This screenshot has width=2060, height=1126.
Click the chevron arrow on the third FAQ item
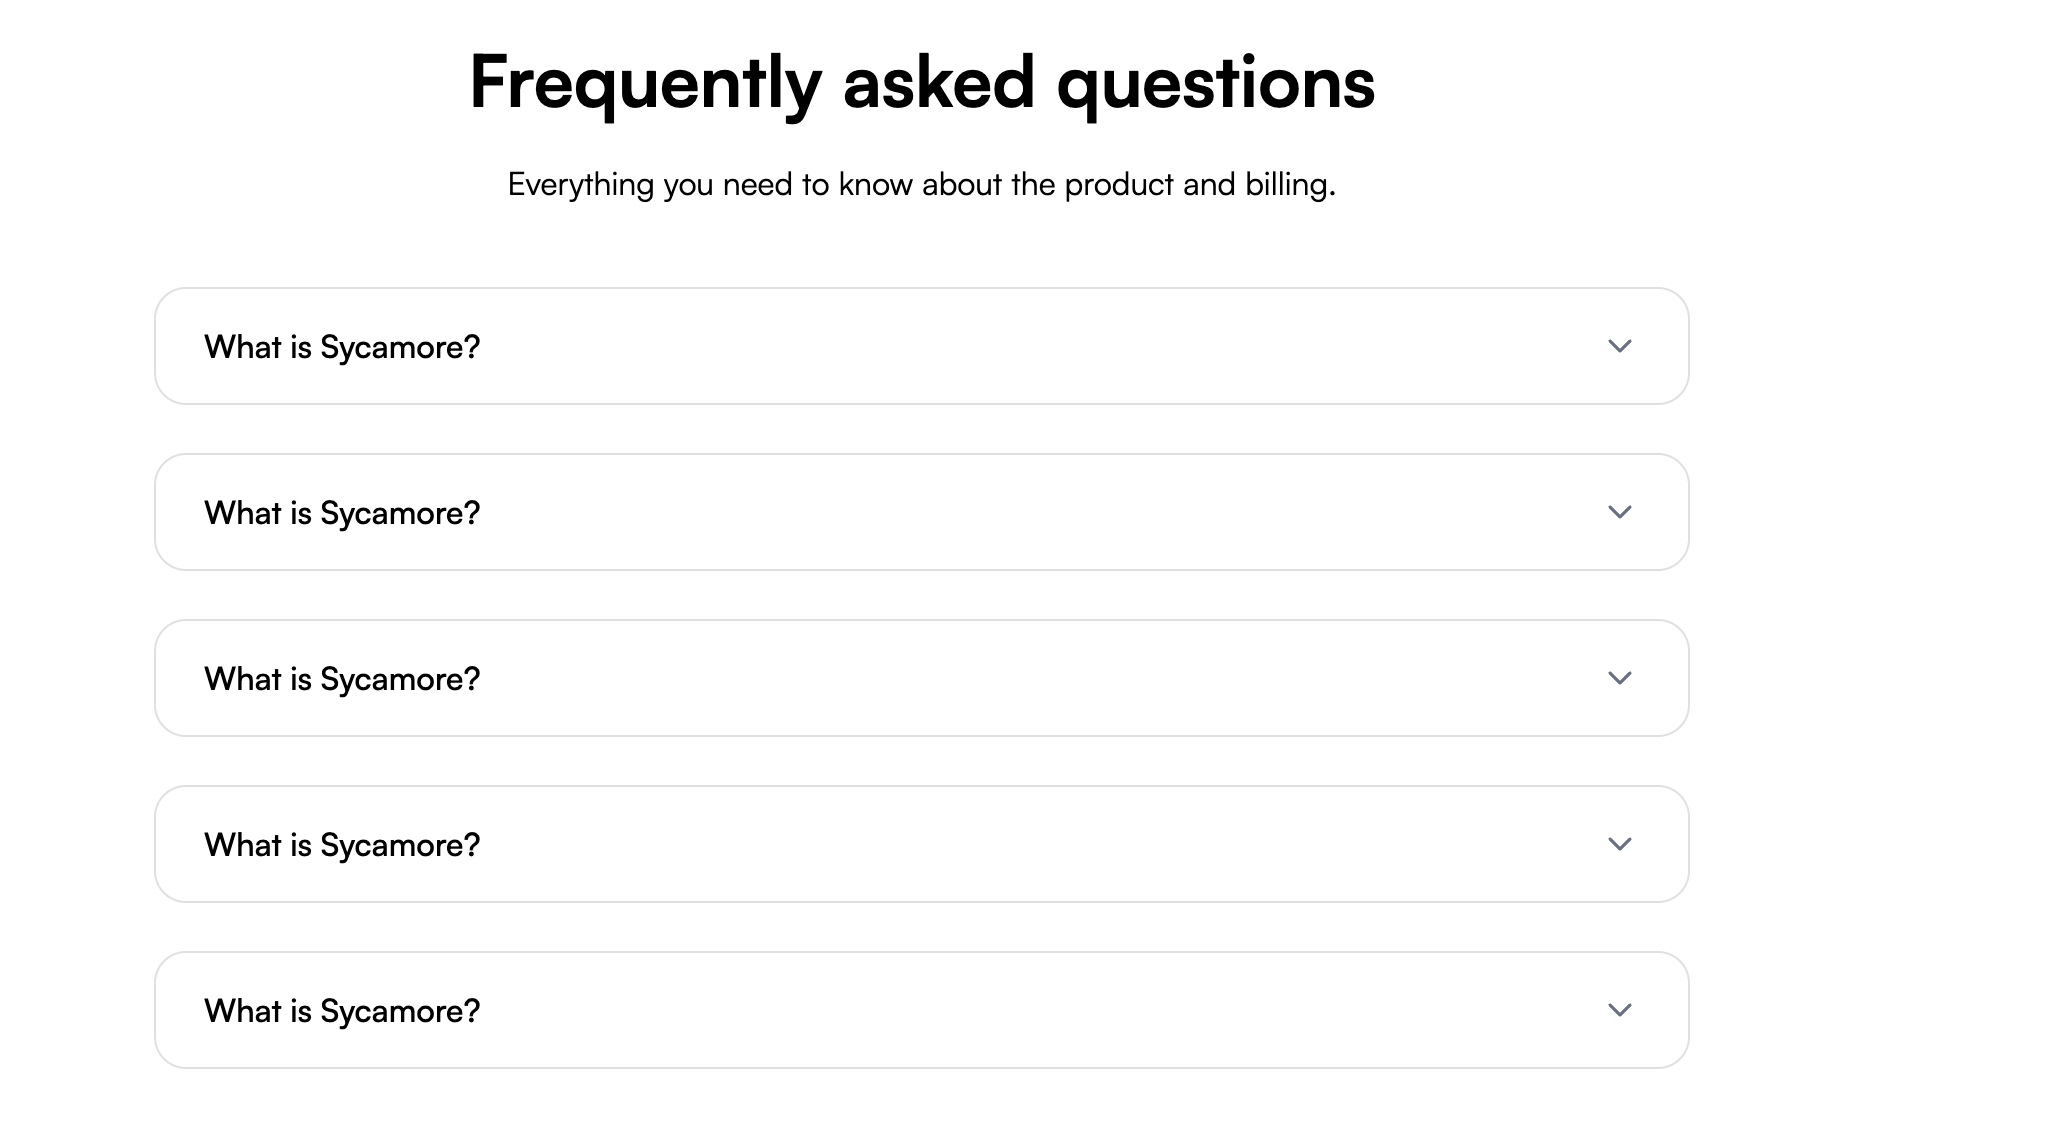1619,678
